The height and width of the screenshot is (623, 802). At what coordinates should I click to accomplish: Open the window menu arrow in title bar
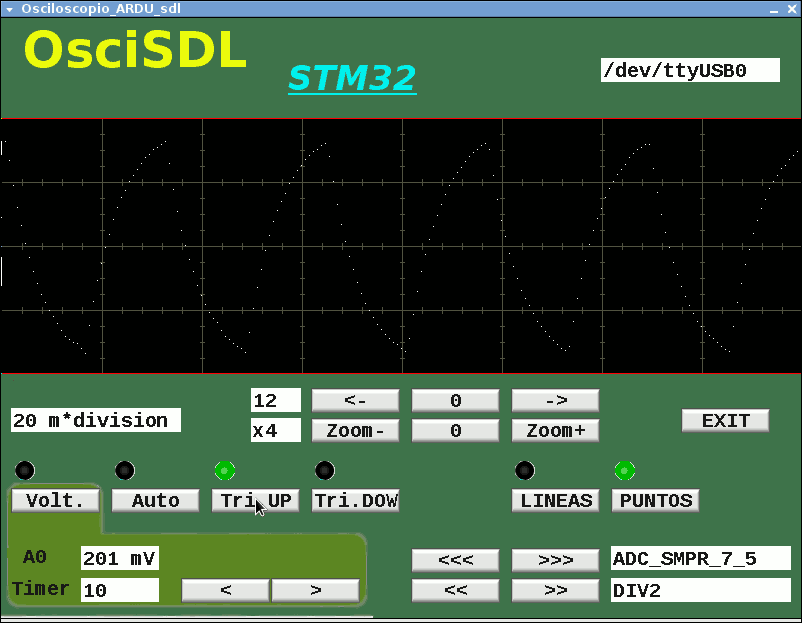point(9,9)
